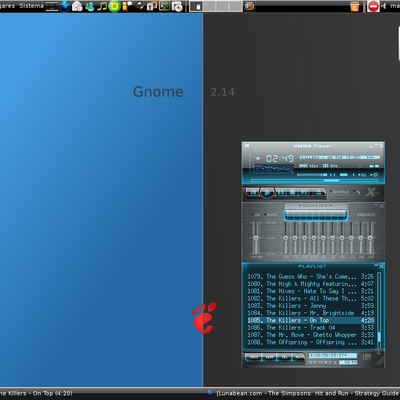Screen dimensions: 400x400
Task: Click the playlist total time display
Action: click(x=332, y=355)
